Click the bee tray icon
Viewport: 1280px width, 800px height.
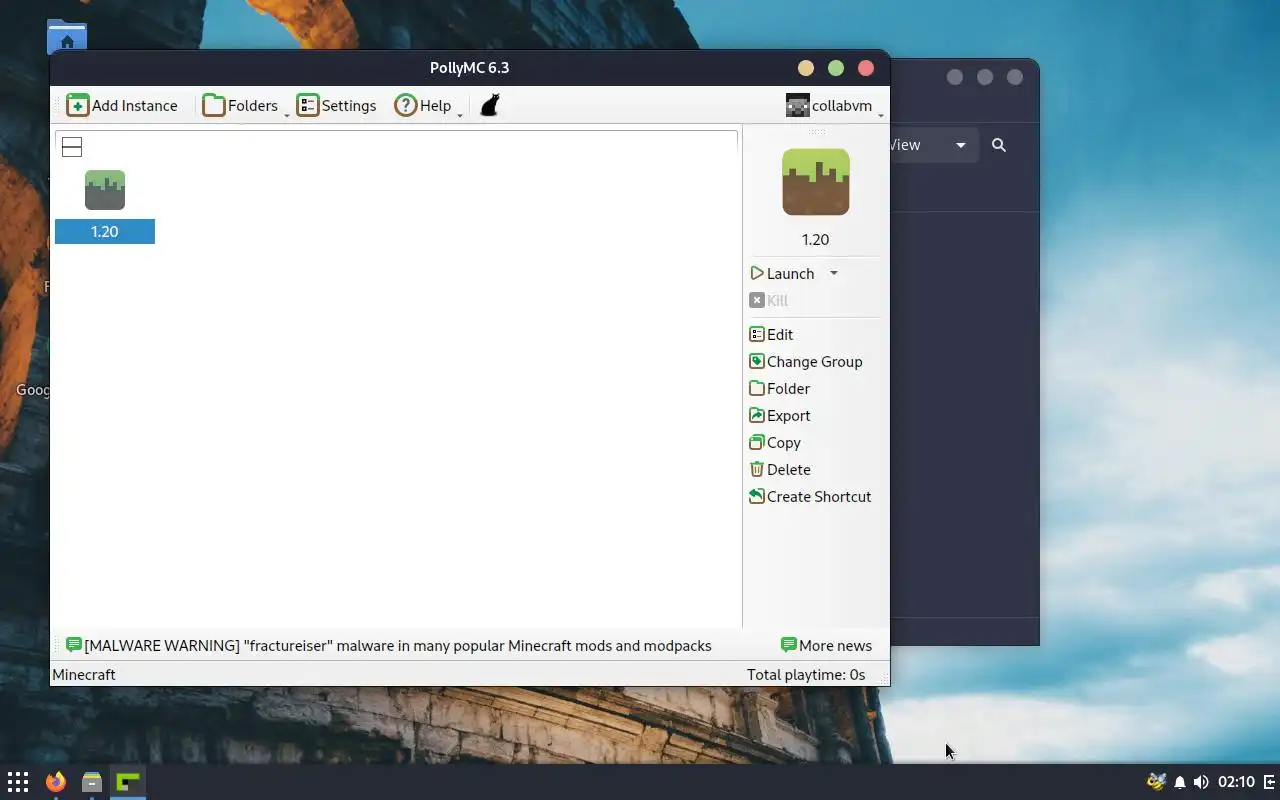1157,781
